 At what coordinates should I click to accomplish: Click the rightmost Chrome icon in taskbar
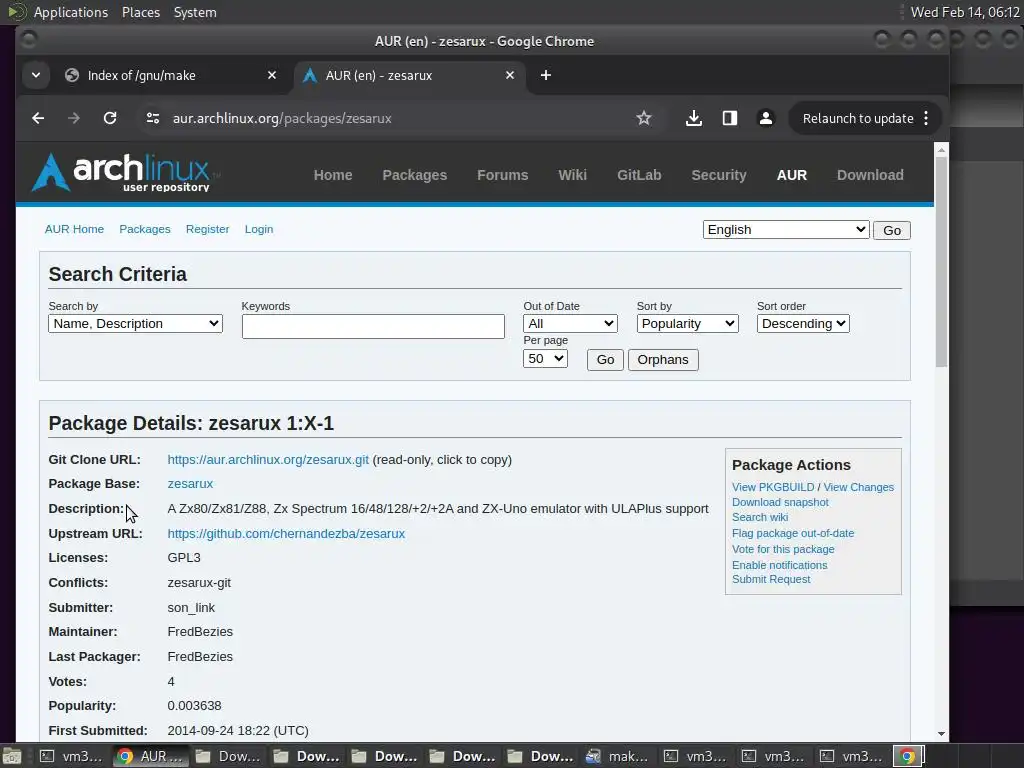click(907, 756)
